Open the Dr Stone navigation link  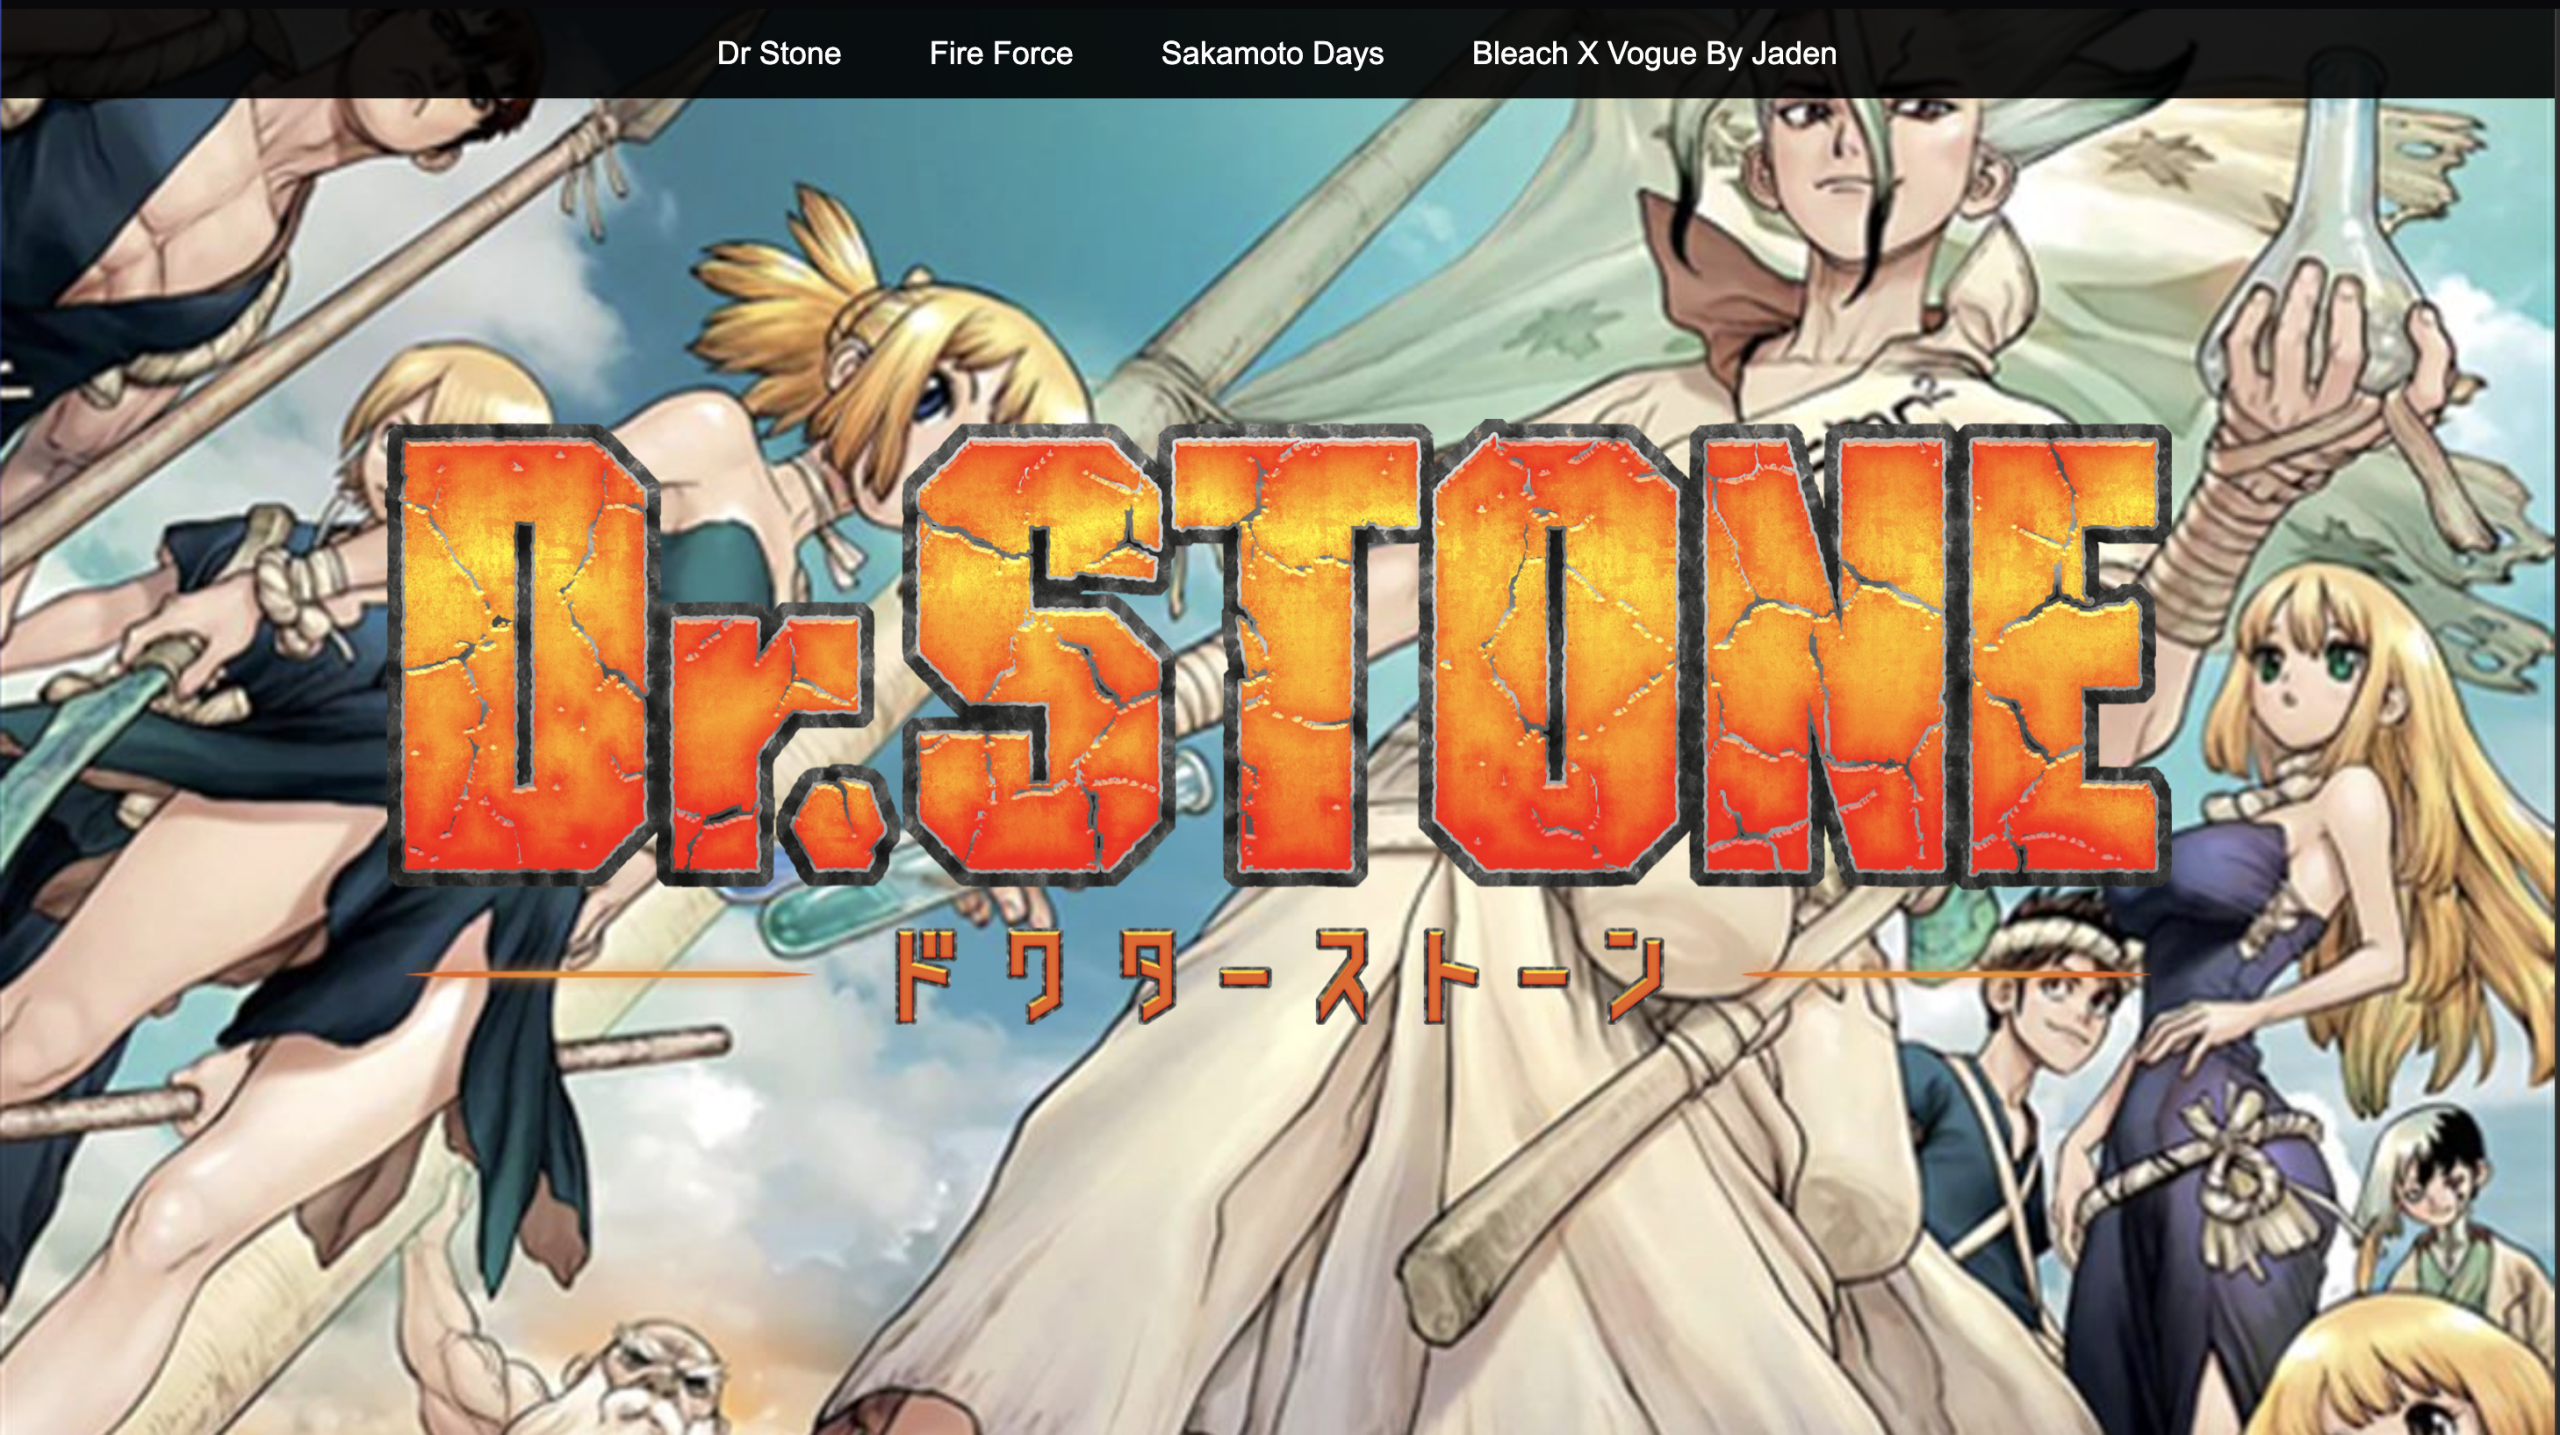coord(780,53)
